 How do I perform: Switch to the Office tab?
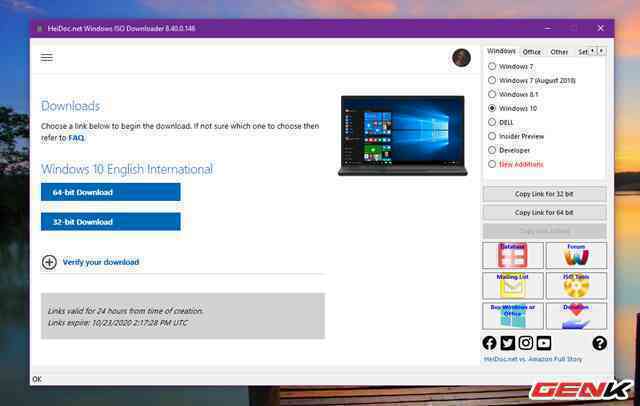tap(532, 52)
